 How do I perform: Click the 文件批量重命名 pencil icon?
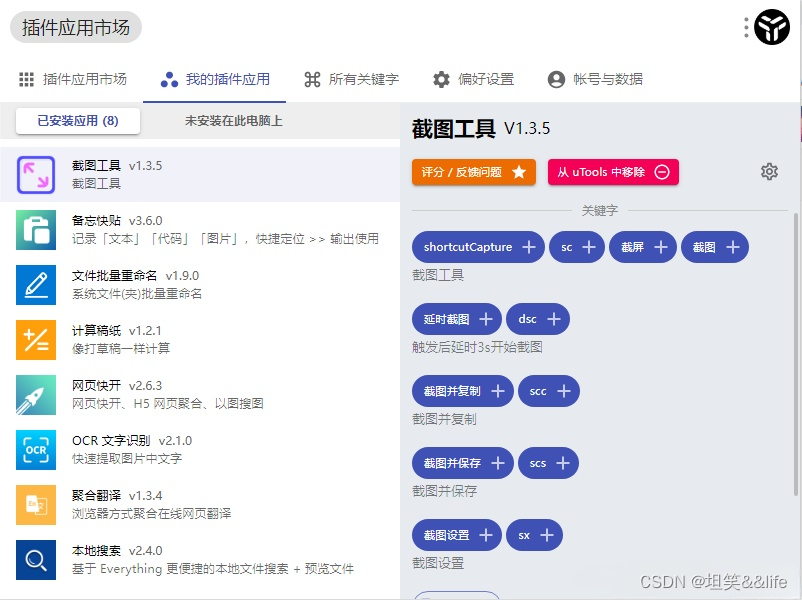coord(36,285)
